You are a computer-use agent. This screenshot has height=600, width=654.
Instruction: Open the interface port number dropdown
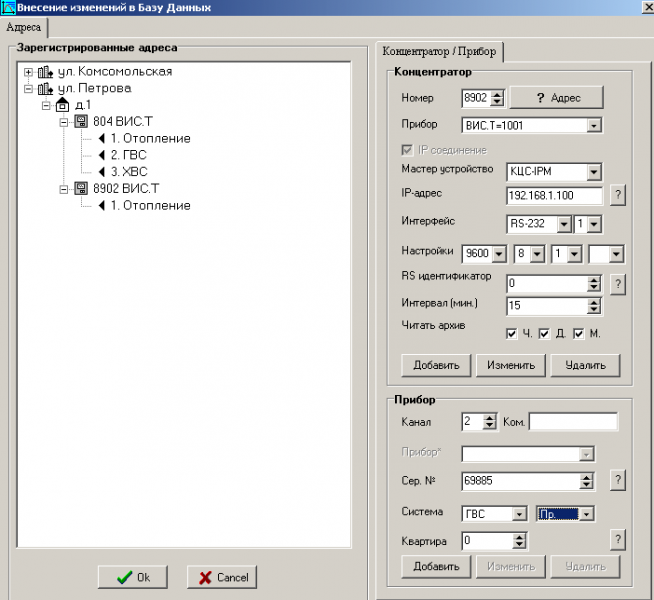tap(594, 224)
